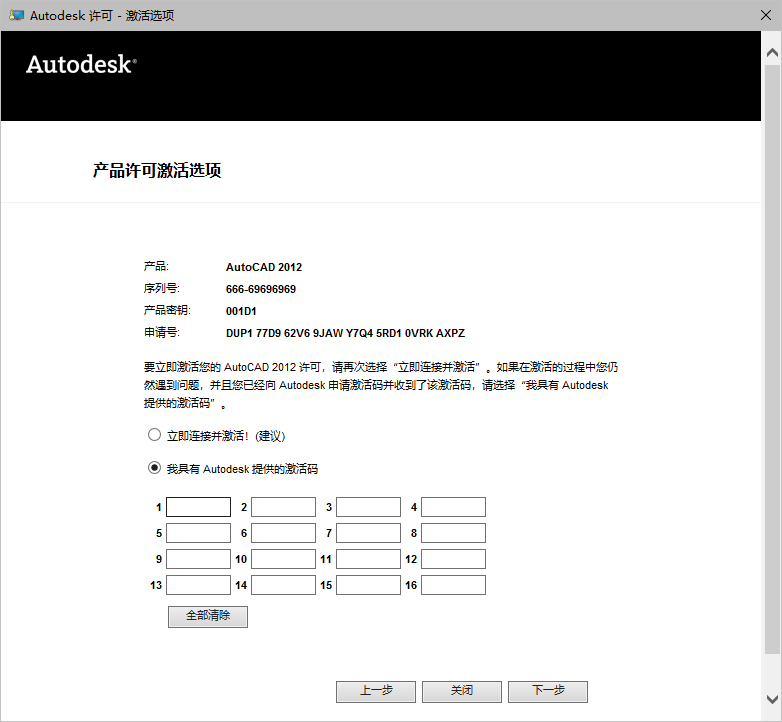Click the 产品密钥 label
This screenshot has width=782, height=722.
(167, 311)
